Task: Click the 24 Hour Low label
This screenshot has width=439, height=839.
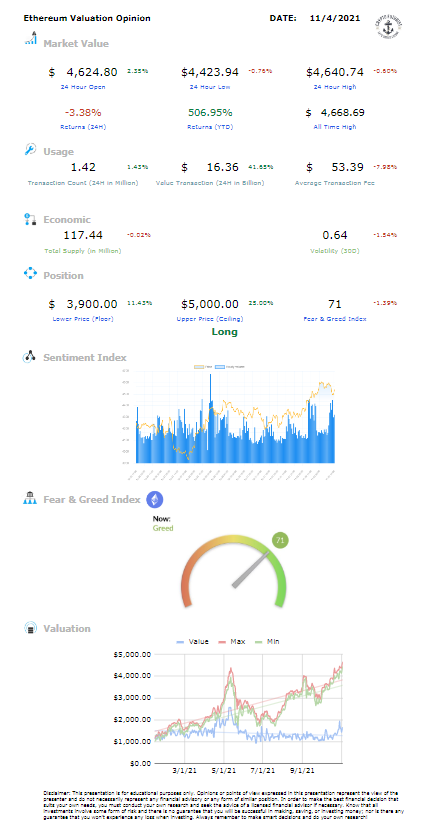Action: tap(210, 87)
